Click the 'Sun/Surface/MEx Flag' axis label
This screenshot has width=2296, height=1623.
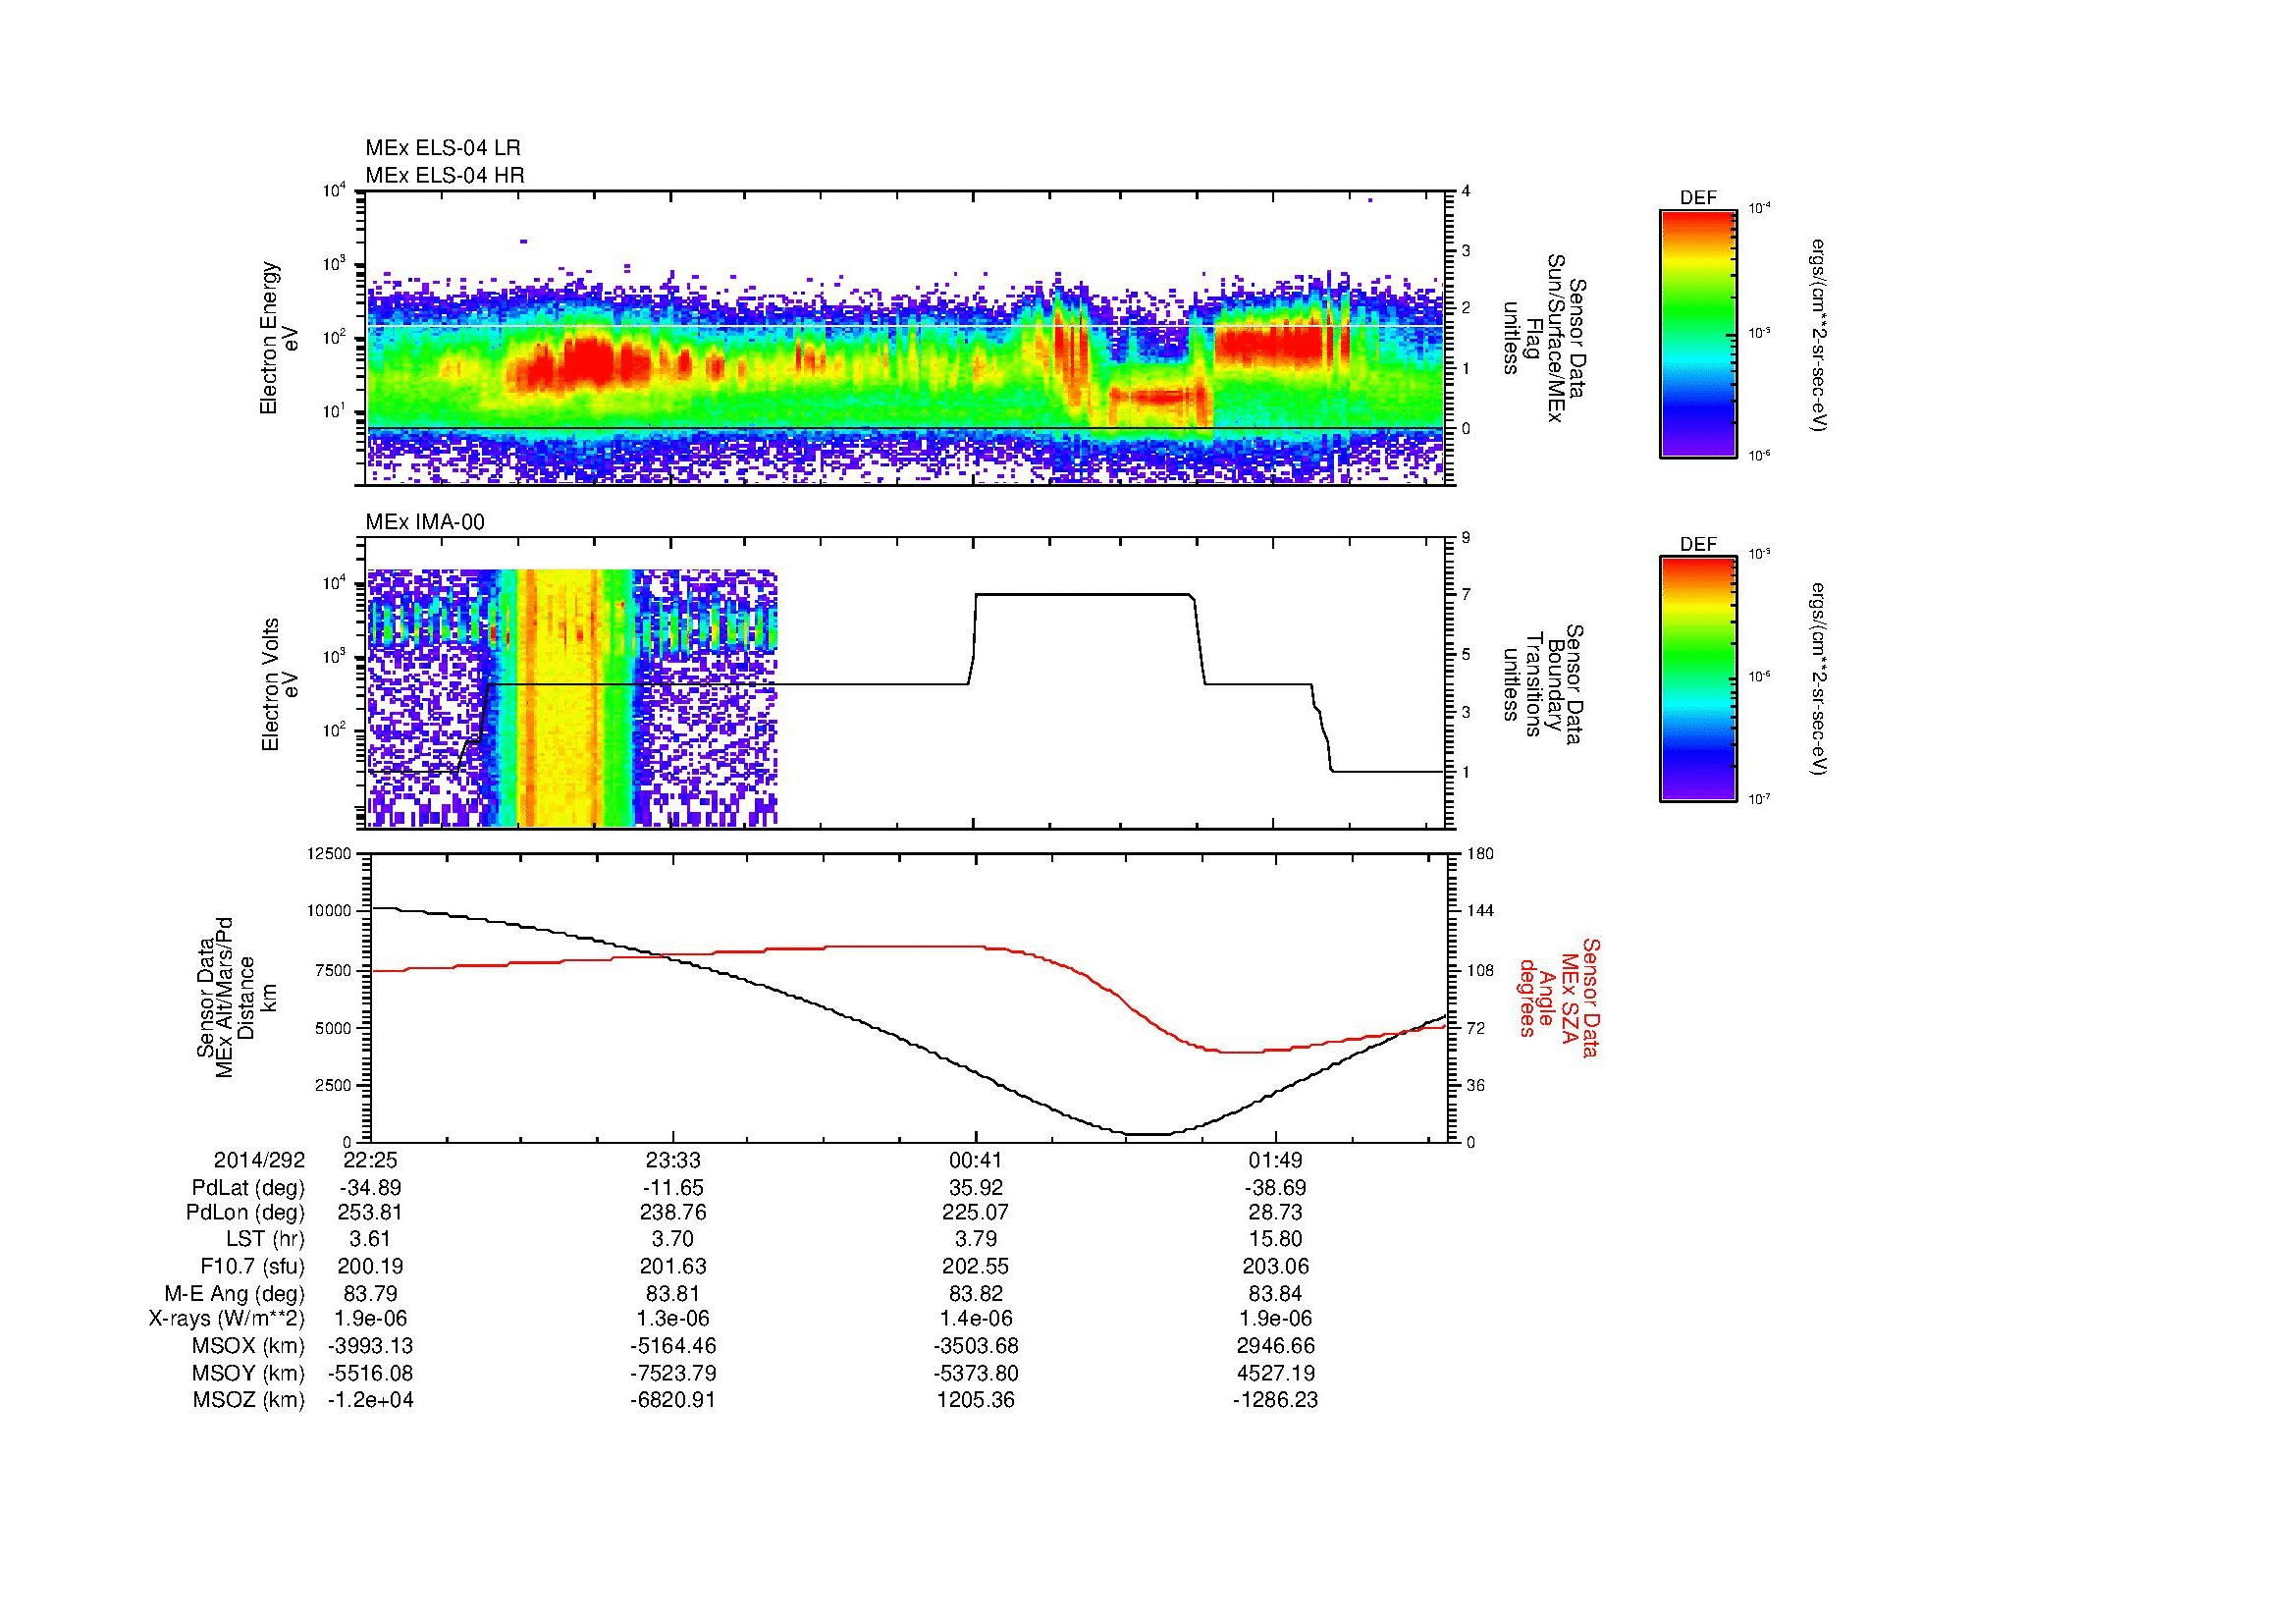1543,338
